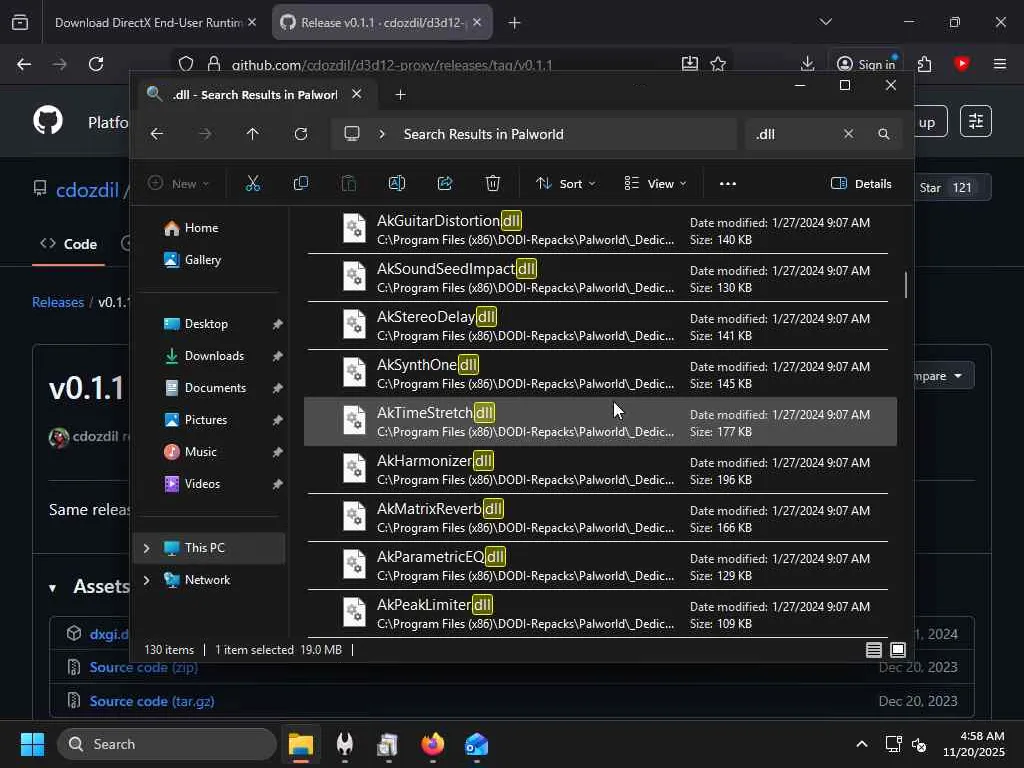The image size is (1024, 768).
Task: Click the red YouTube extension icon
Action: [x=961, y=64]
